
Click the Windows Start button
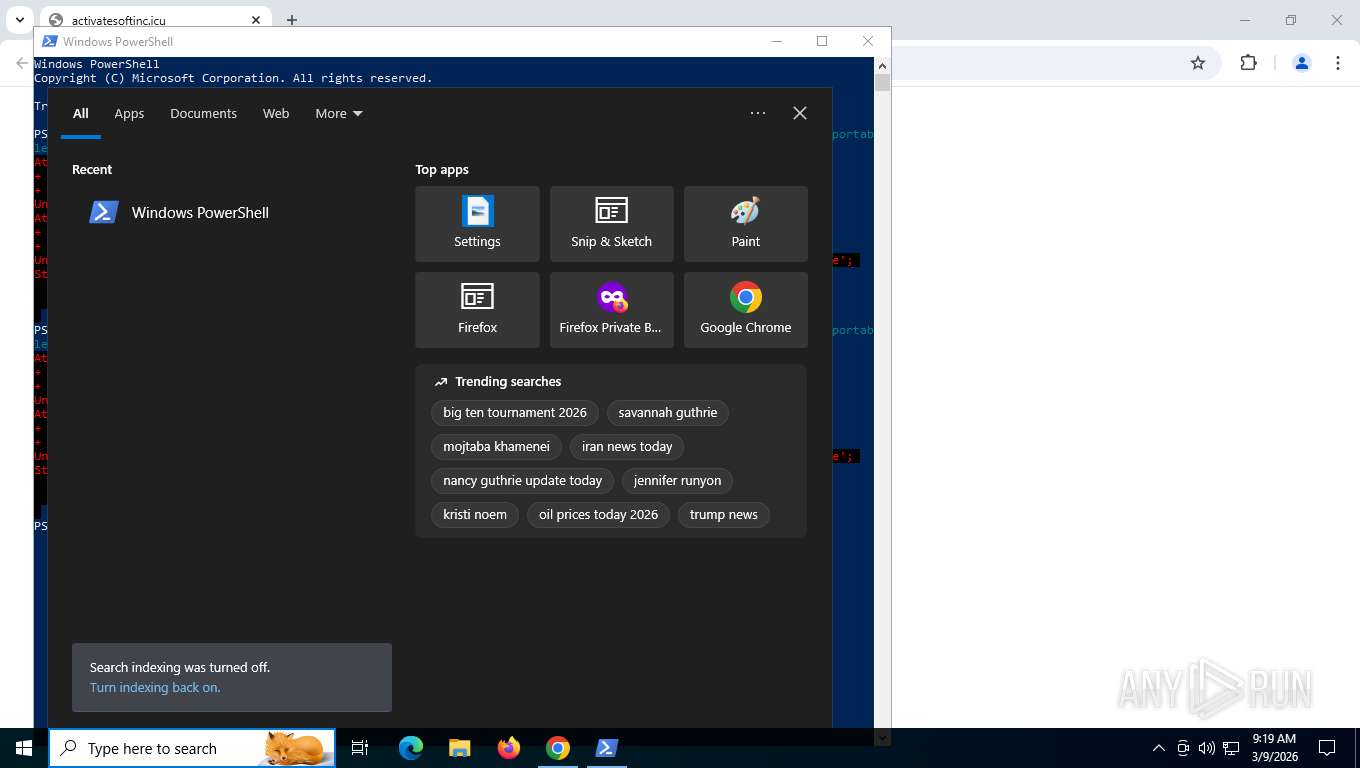click(24, 748)
